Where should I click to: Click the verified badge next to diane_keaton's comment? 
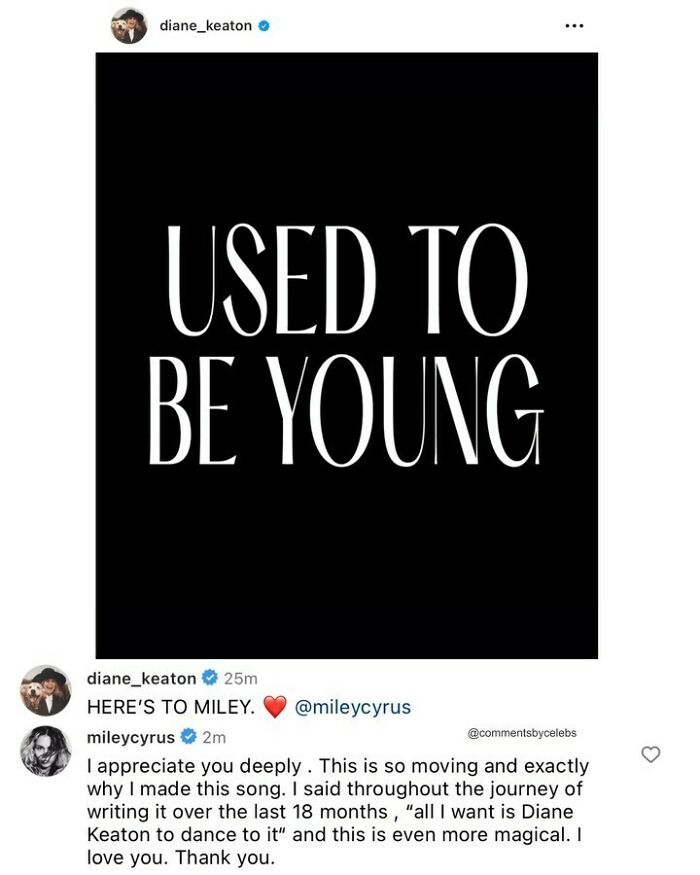pos(208,678)
